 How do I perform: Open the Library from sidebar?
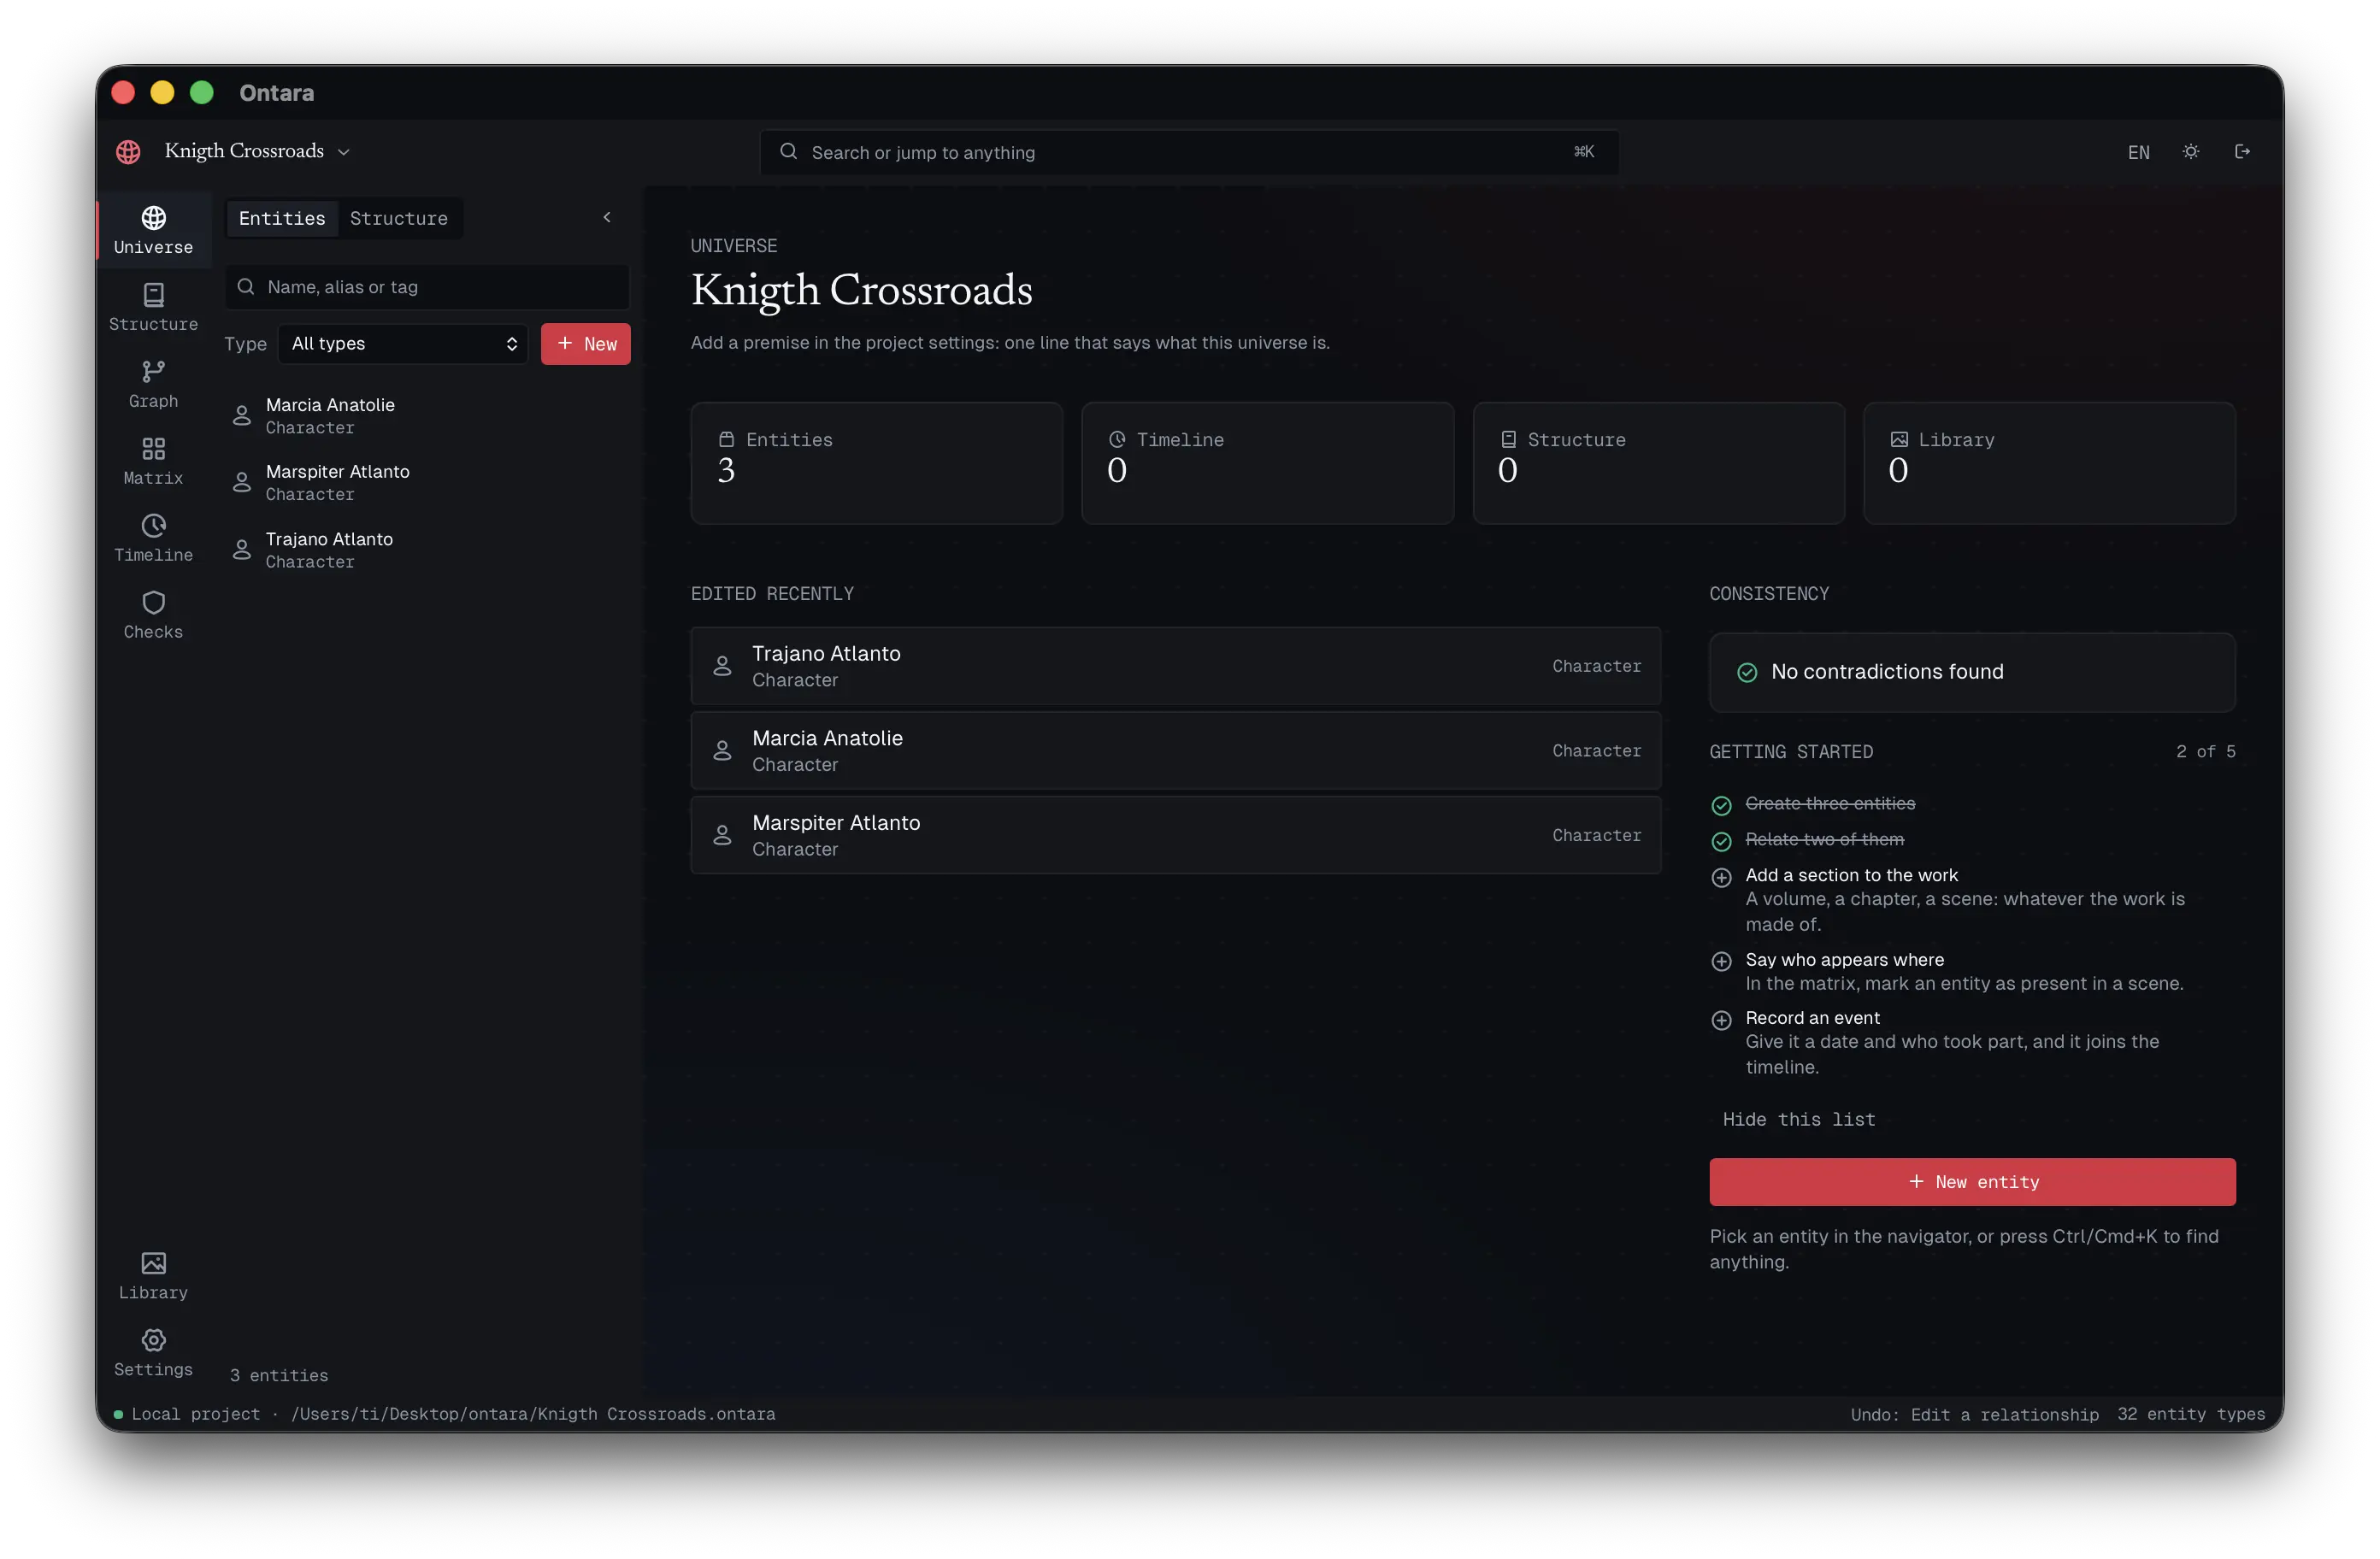[x=153, y=1276]
